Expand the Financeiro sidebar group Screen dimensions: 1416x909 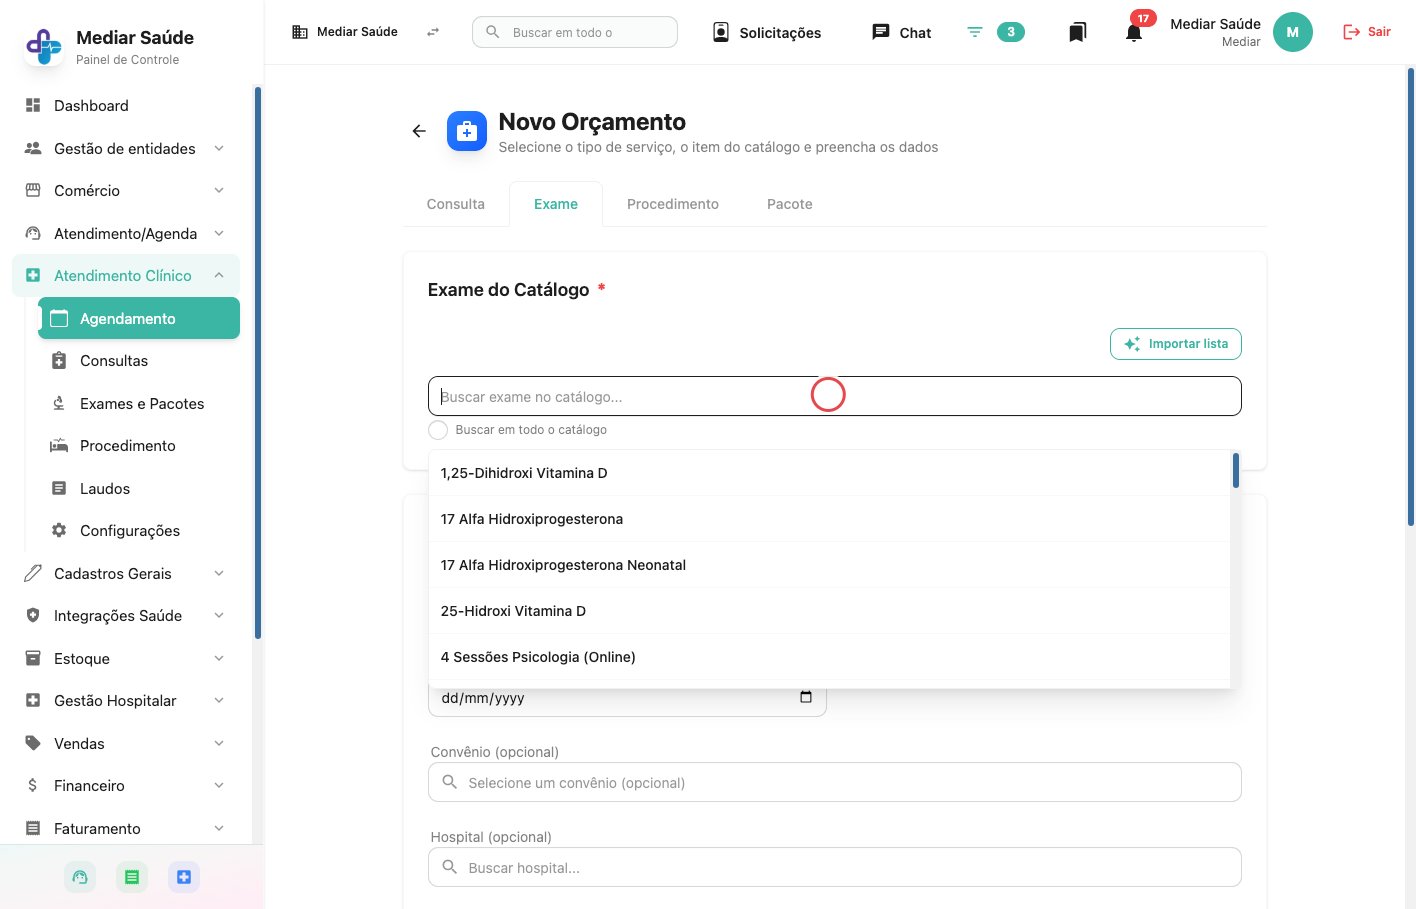click(x=125, y=785)
